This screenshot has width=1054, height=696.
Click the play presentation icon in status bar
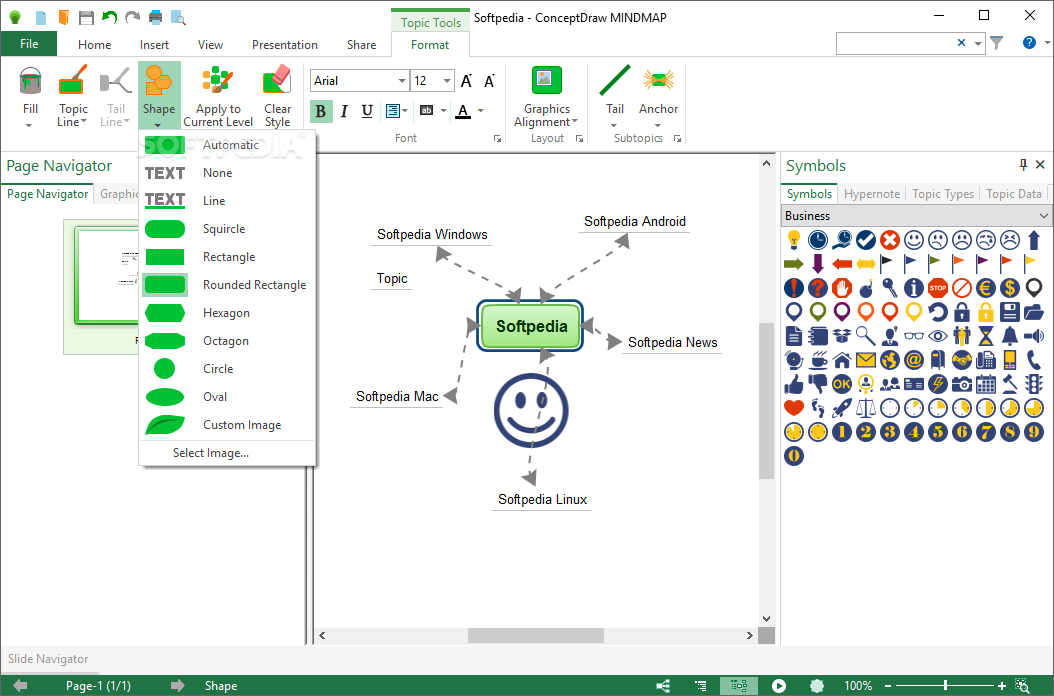coord(778,686)
